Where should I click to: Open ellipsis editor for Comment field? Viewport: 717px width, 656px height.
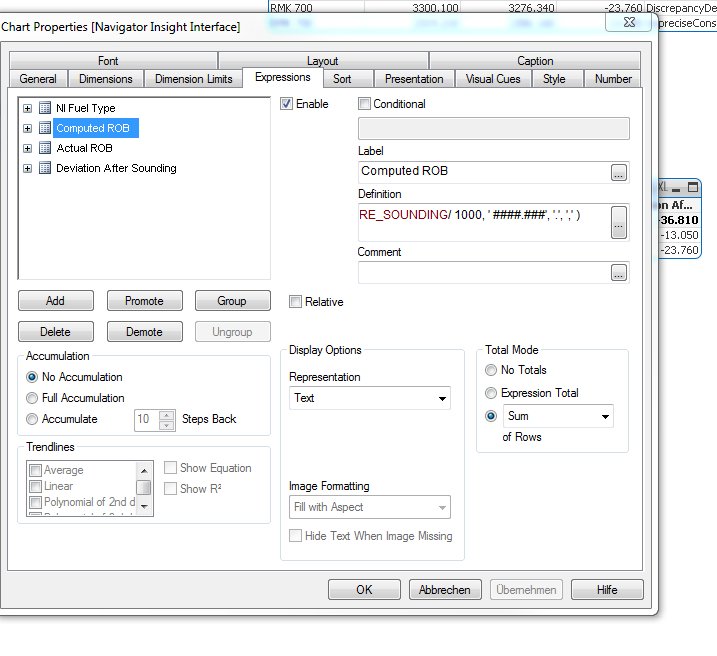coord(619,272)
